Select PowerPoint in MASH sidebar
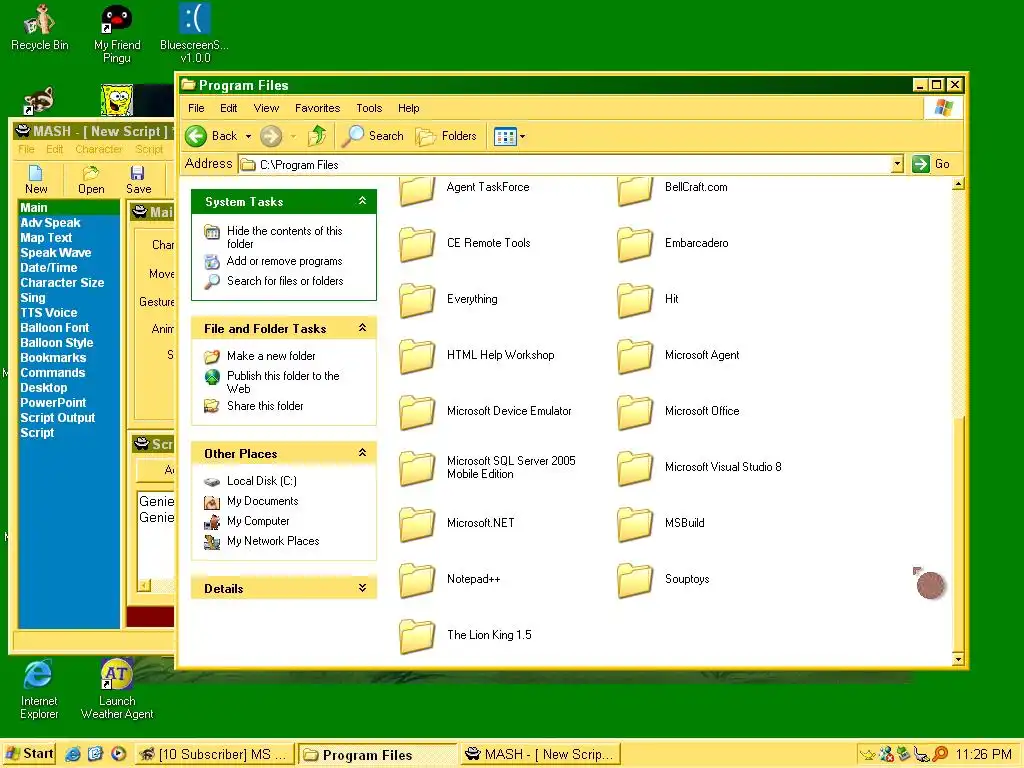Screen dimensions: 1024x768 tap(53, 403)
